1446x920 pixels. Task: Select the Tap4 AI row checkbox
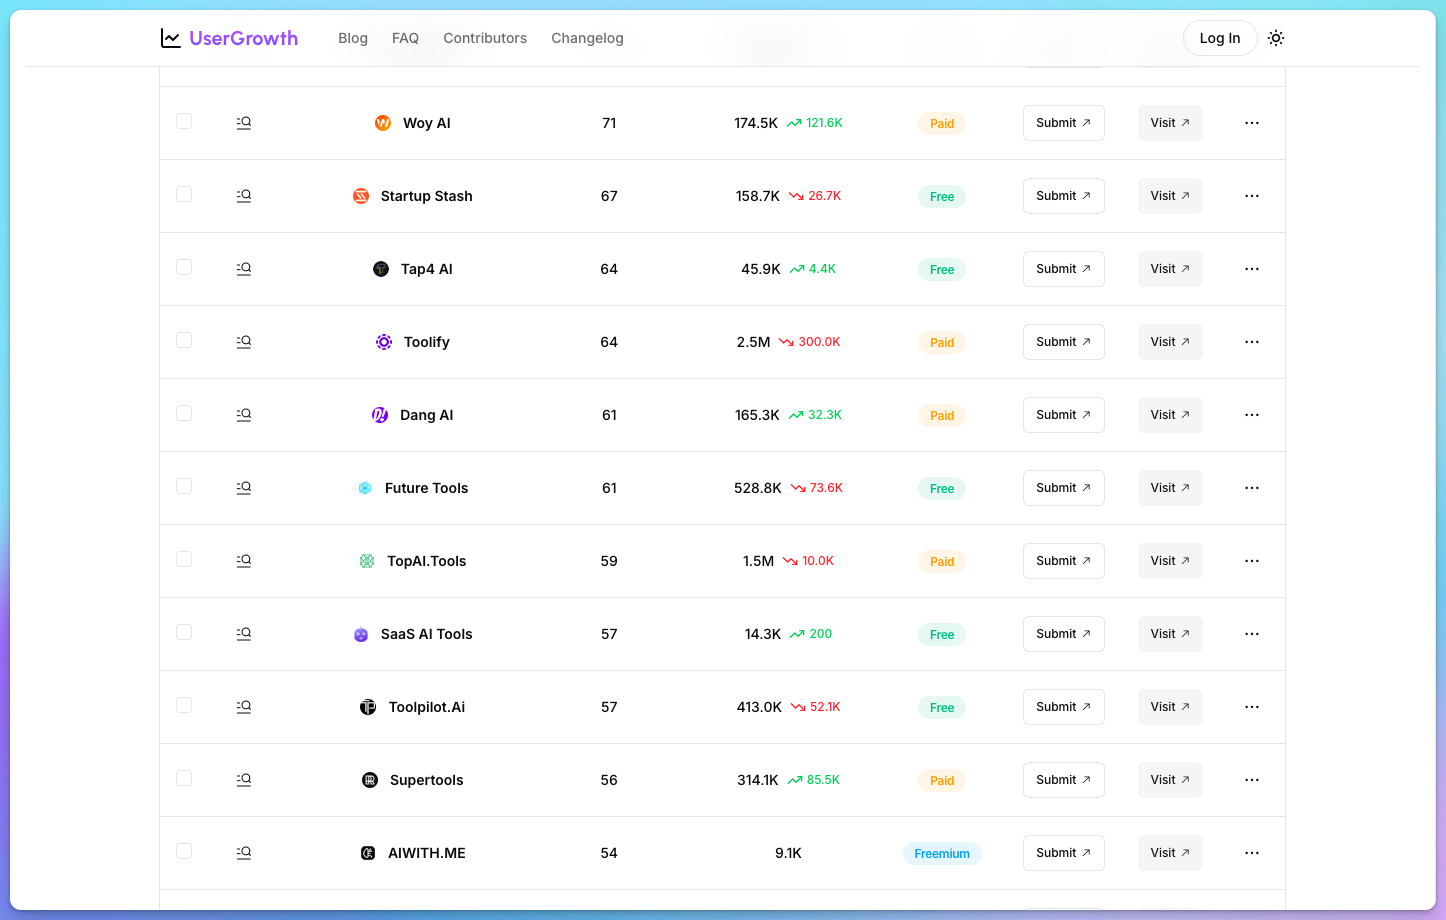click(184, 267)
